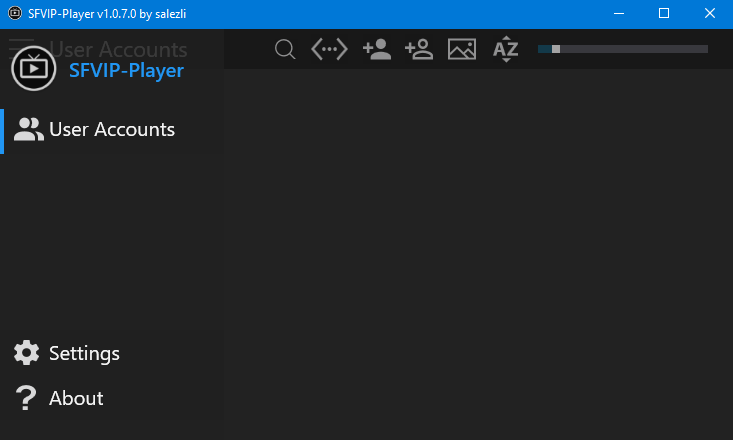The image size is (733, 440).
Task: Minimize the SFVIP-Player window
Action: pos(619,14)
